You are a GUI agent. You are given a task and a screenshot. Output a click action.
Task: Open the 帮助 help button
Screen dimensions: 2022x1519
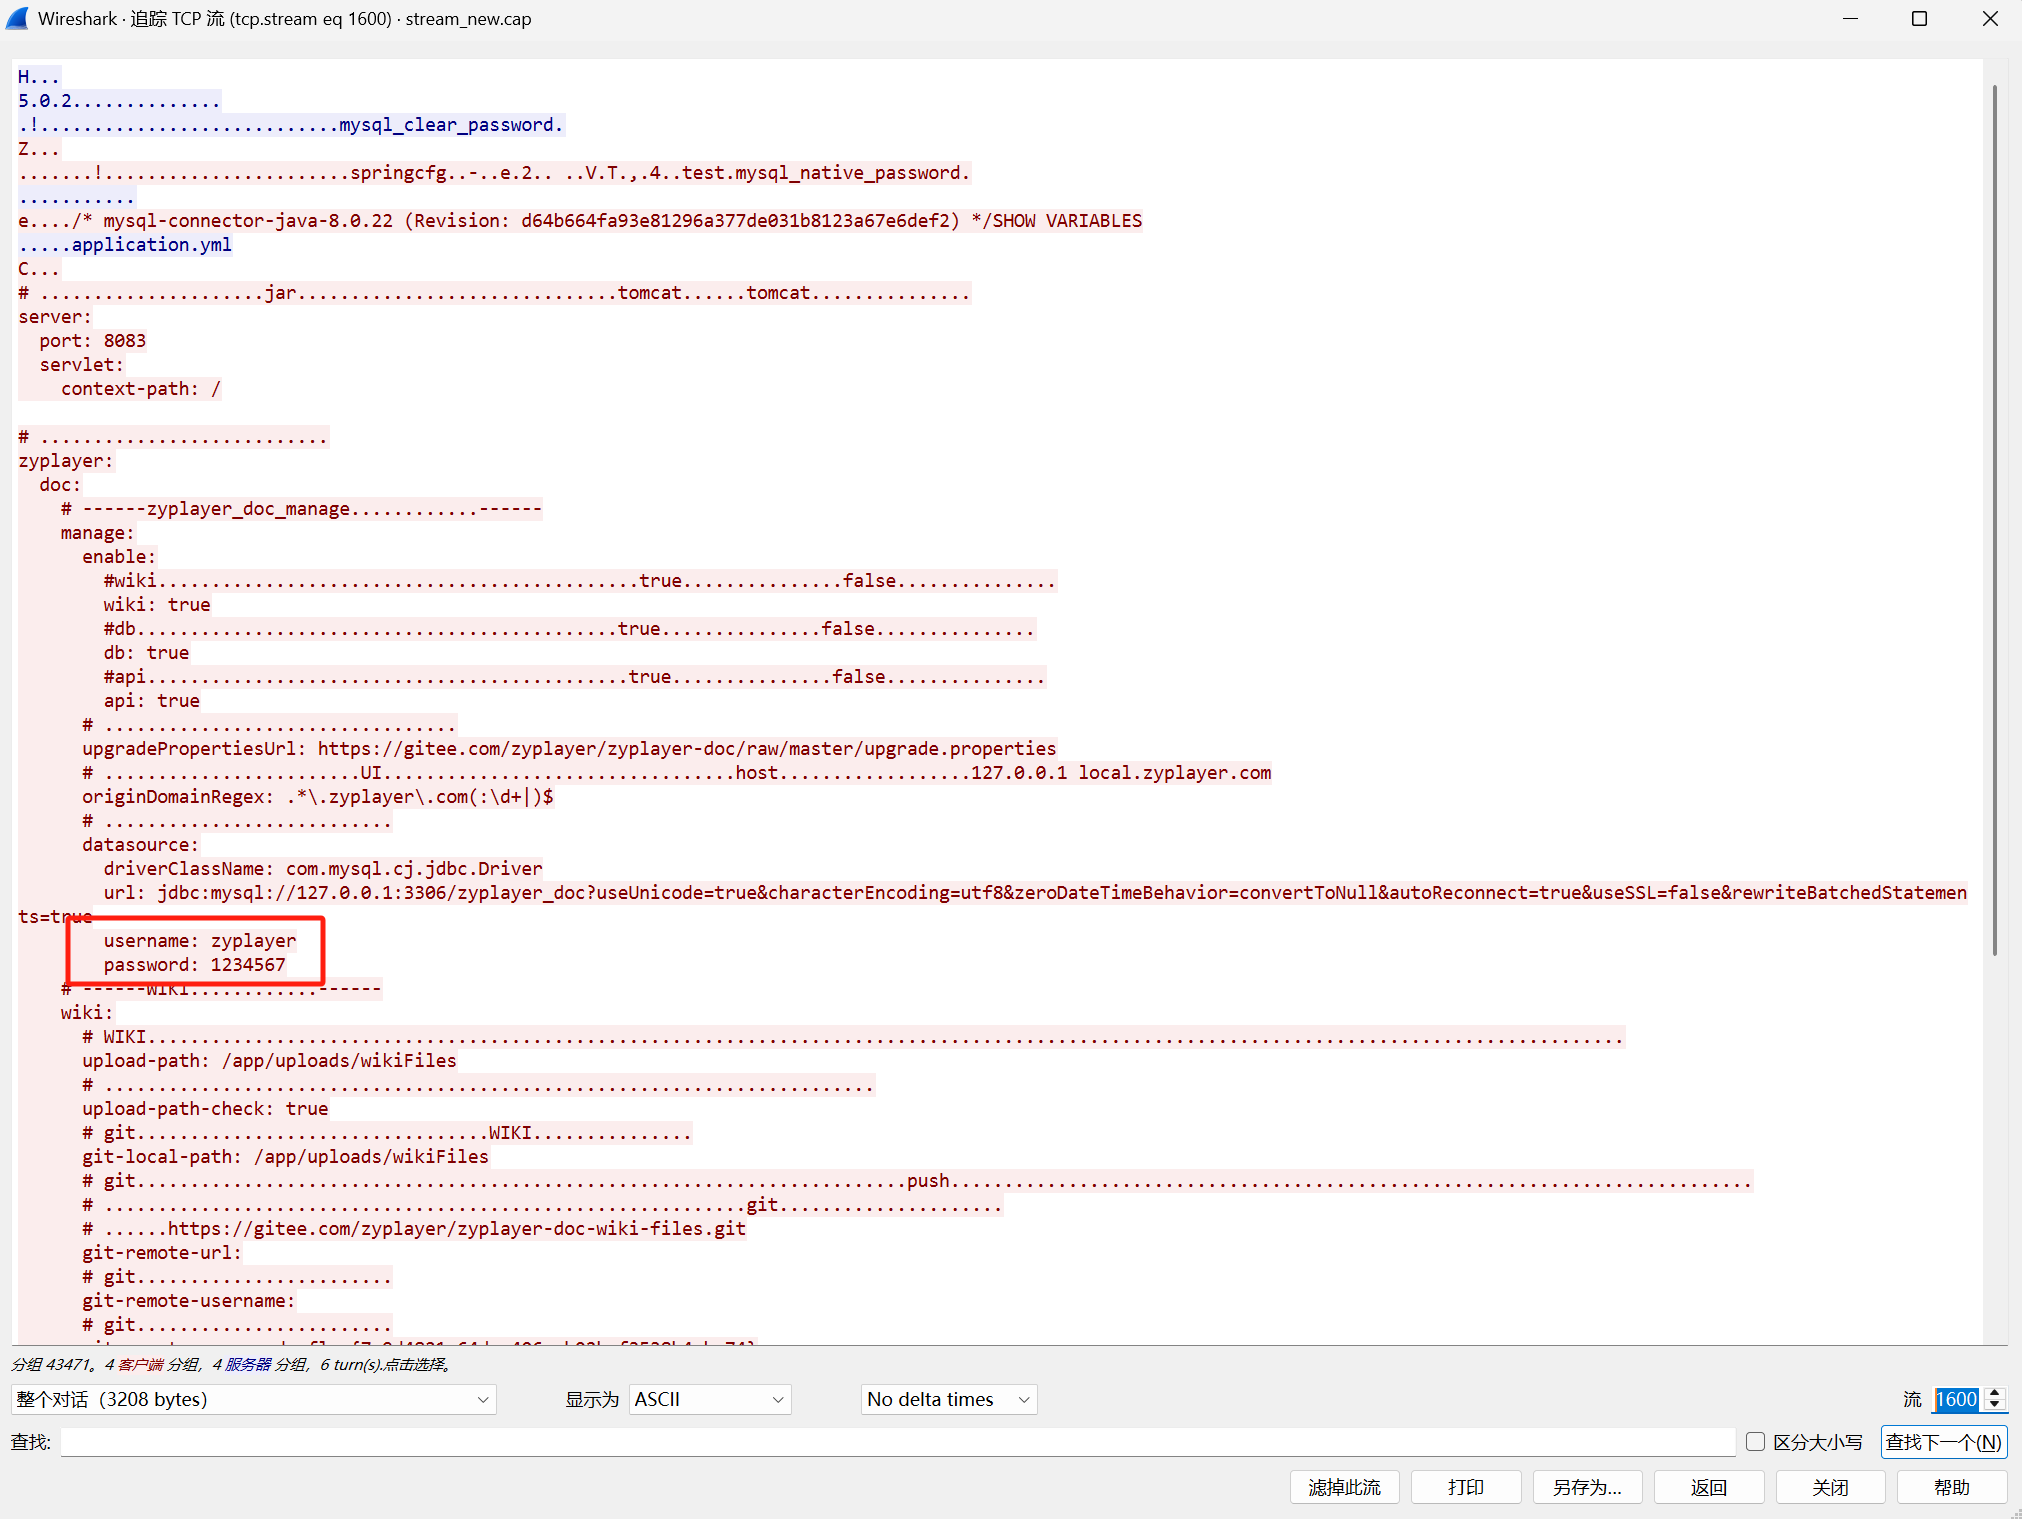click(1951, 1487)
